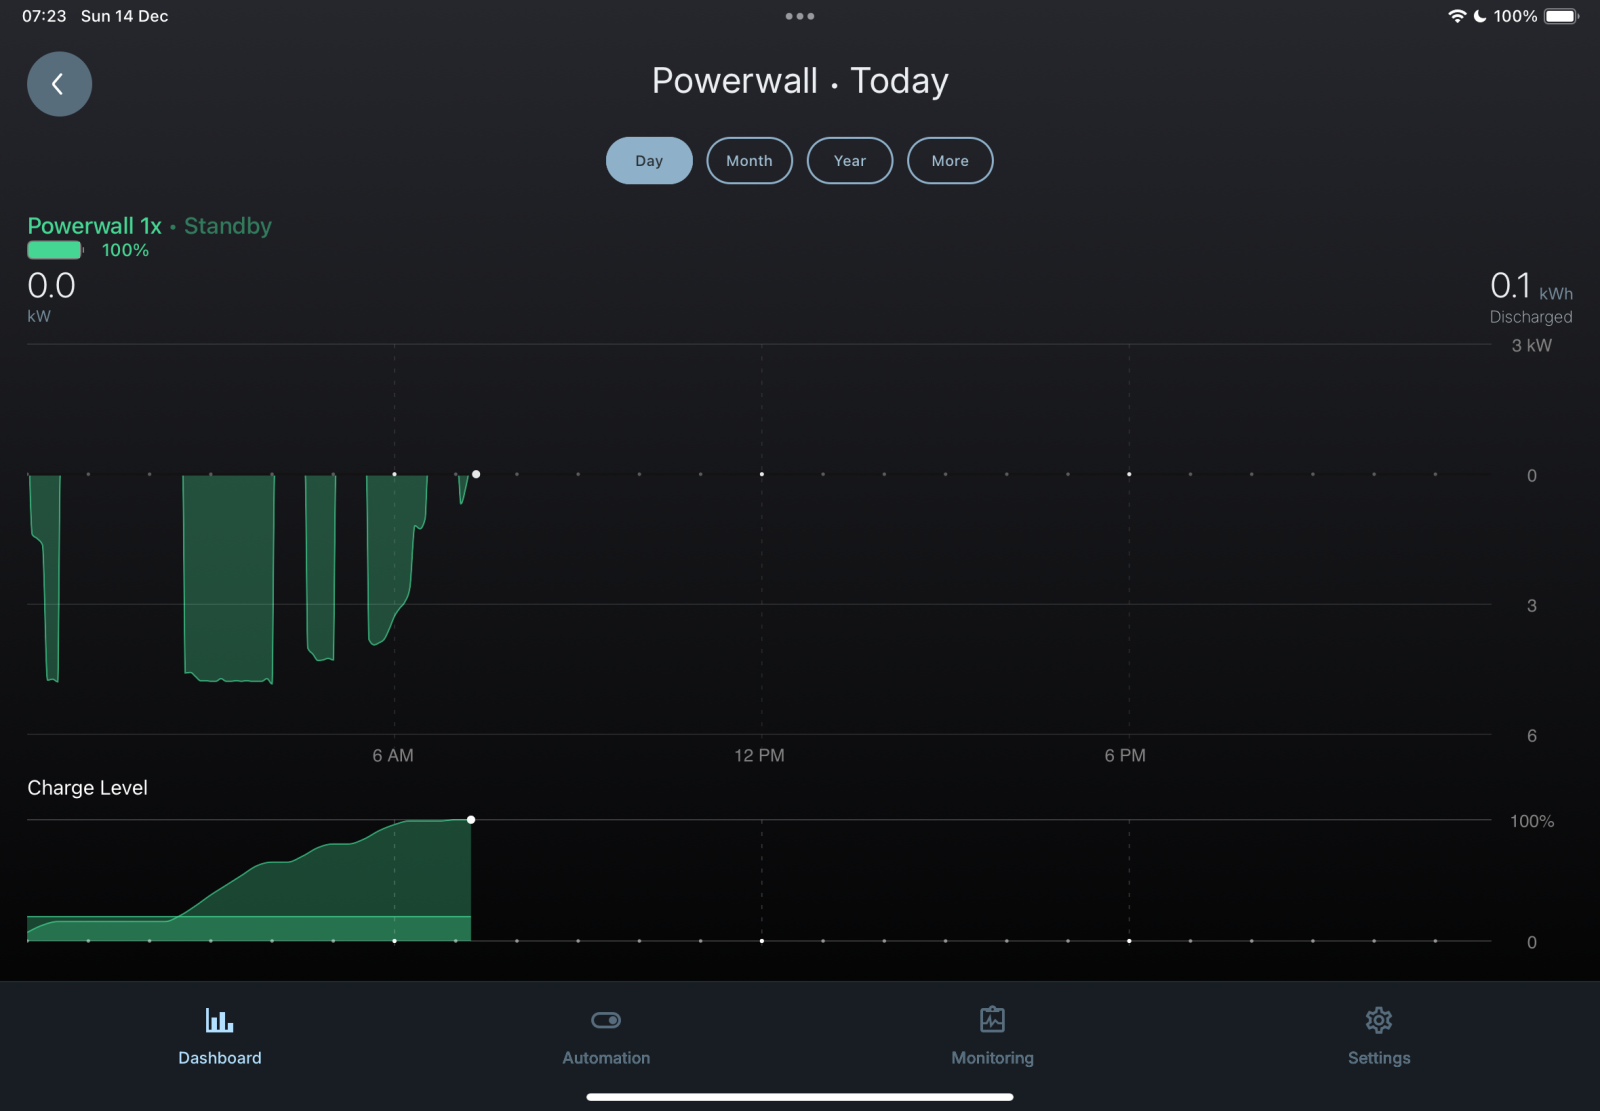Switch to Month time range
The width and height of the screenshot is (1600, 1111).
[749, 161]
